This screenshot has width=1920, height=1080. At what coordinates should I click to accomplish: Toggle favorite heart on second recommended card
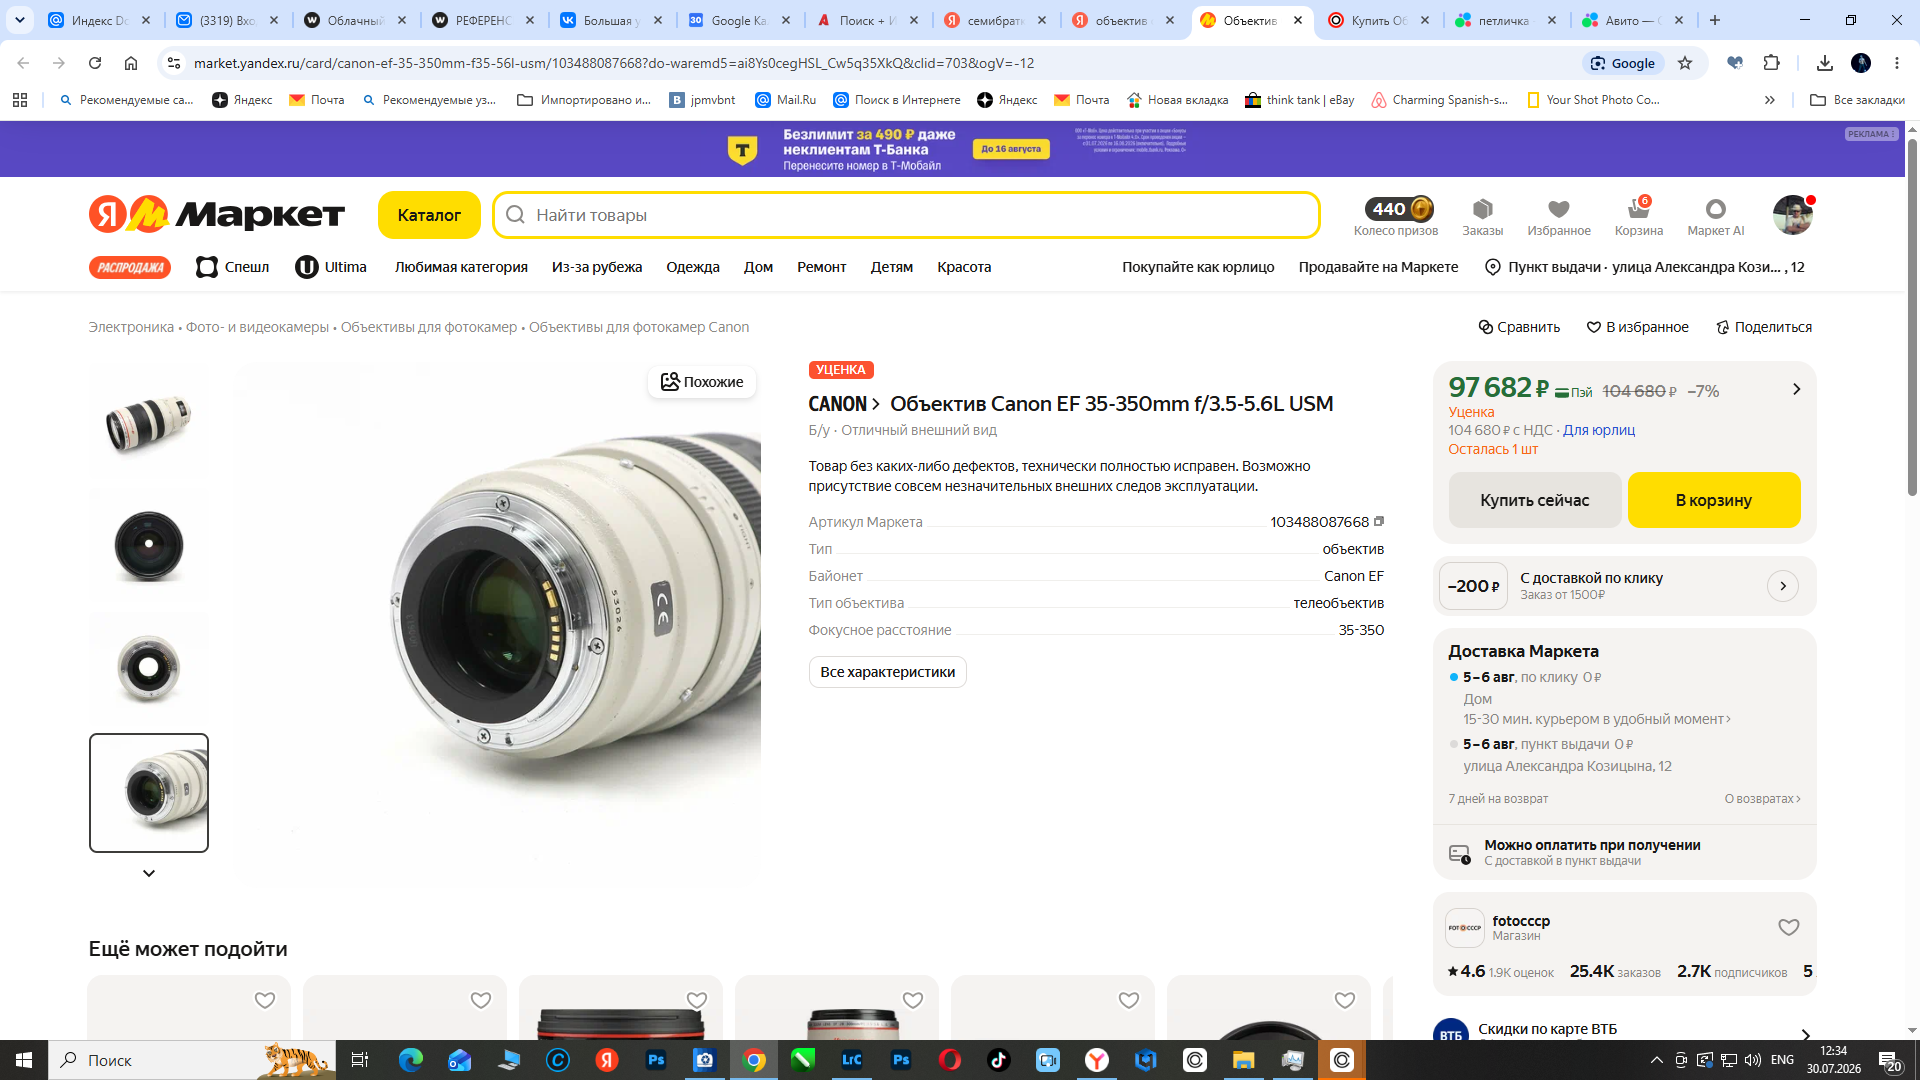tap(481, 1000)
